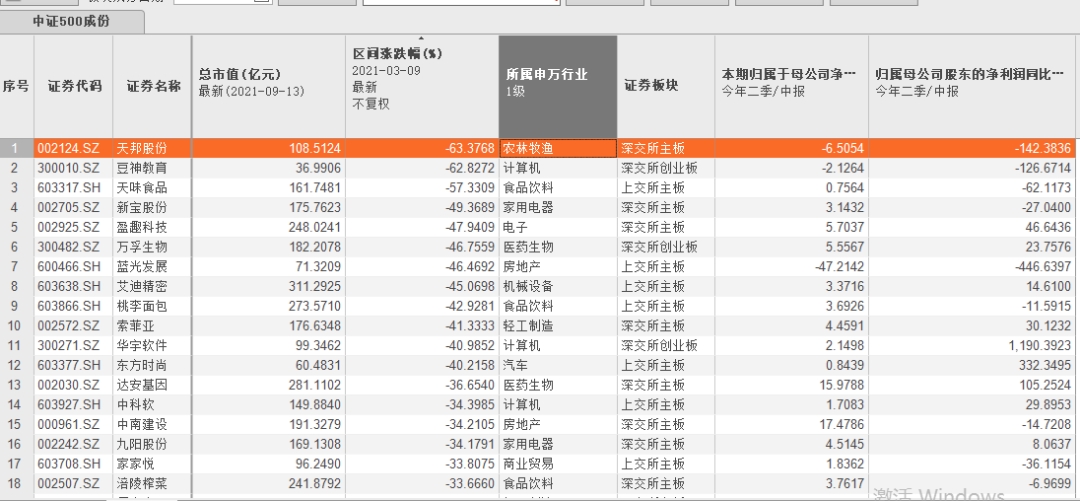This screenshot has width=1080, height=501.
Task: Sort by the 证券名称 column header
Action: [x=152, y=86]
